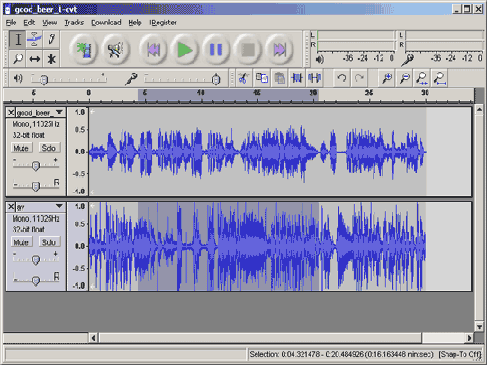The image size is (487, 365).
Task: Click the horizontal scrollbar right arrow
Action: [469, 338]
